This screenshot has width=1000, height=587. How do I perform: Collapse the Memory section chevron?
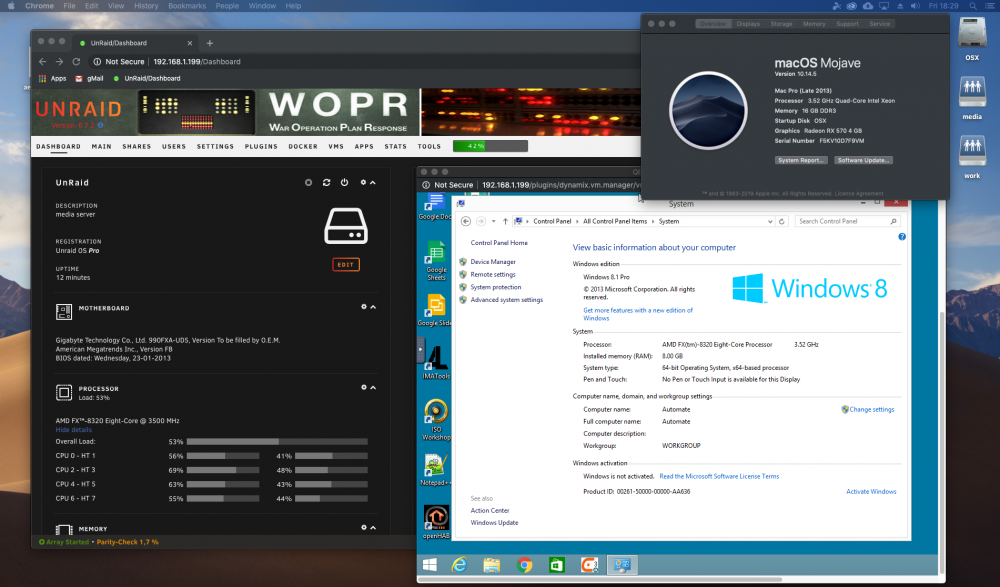click(x=373, y=528)
